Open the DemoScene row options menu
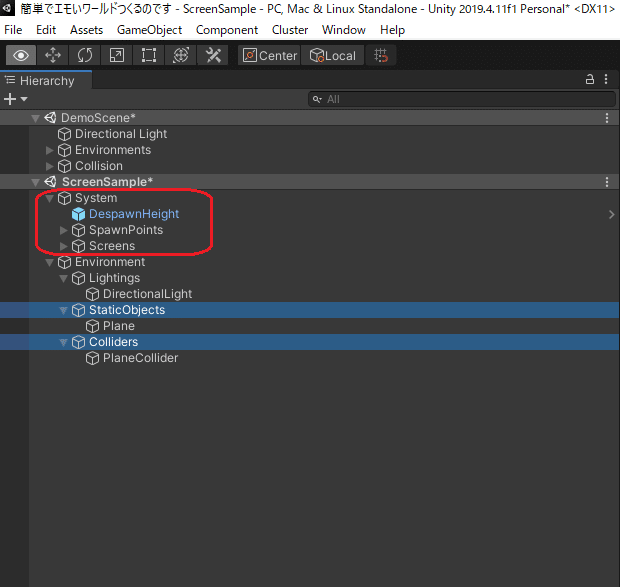Image resolution: width=620 pixels, height=587 pixels. pos(607,118)
